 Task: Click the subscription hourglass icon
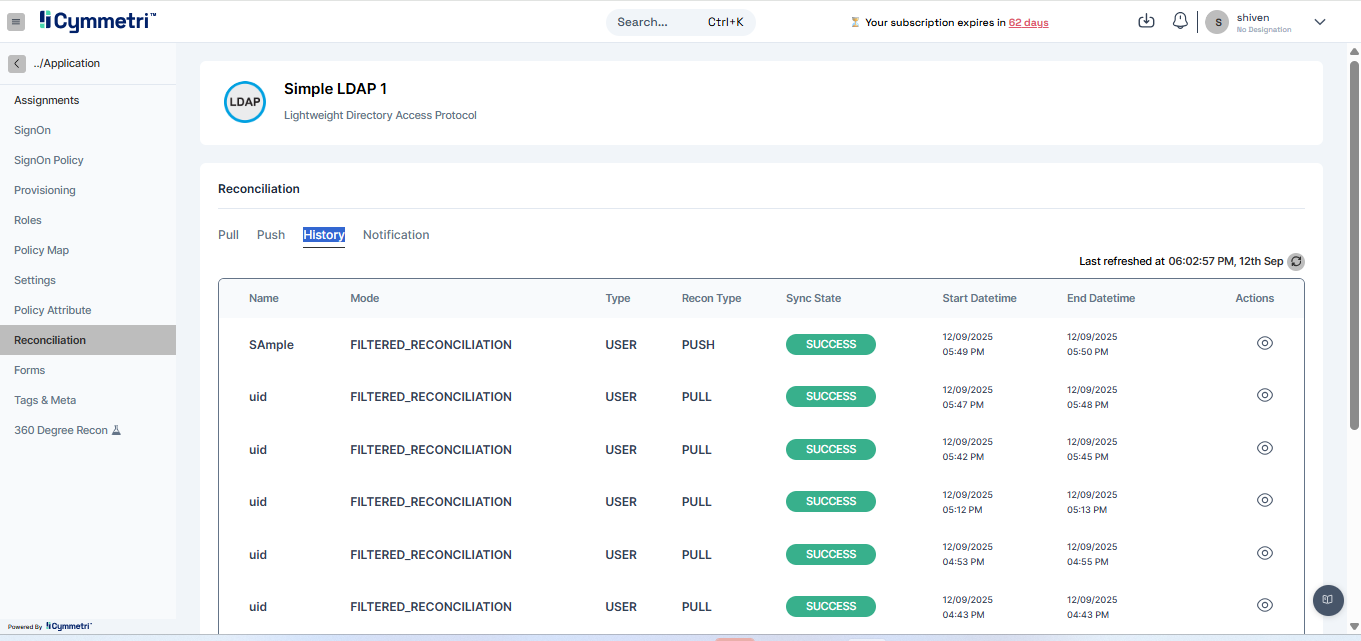coord(855,22)
